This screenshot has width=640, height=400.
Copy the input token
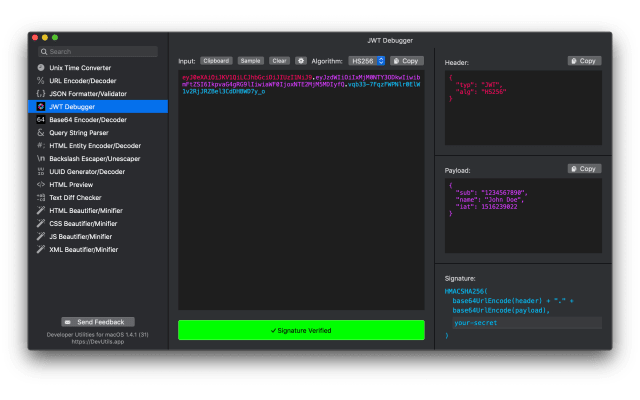[407, 61]
